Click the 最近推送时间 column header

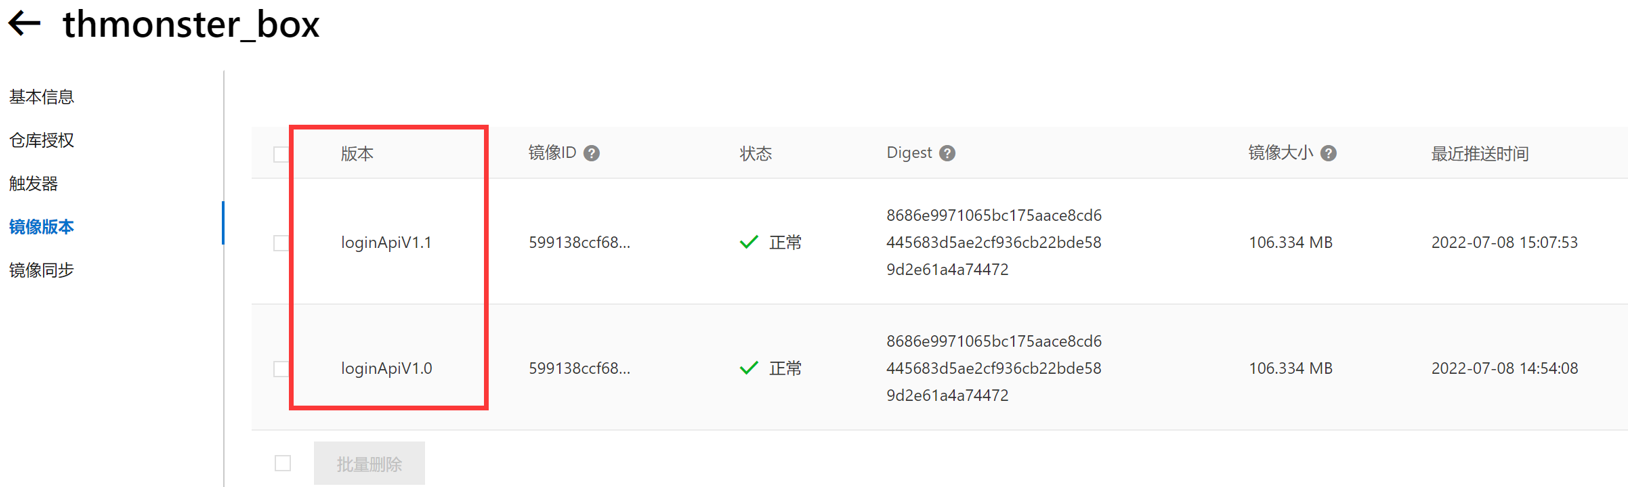pyautogui.click(x=1479, y=153)
